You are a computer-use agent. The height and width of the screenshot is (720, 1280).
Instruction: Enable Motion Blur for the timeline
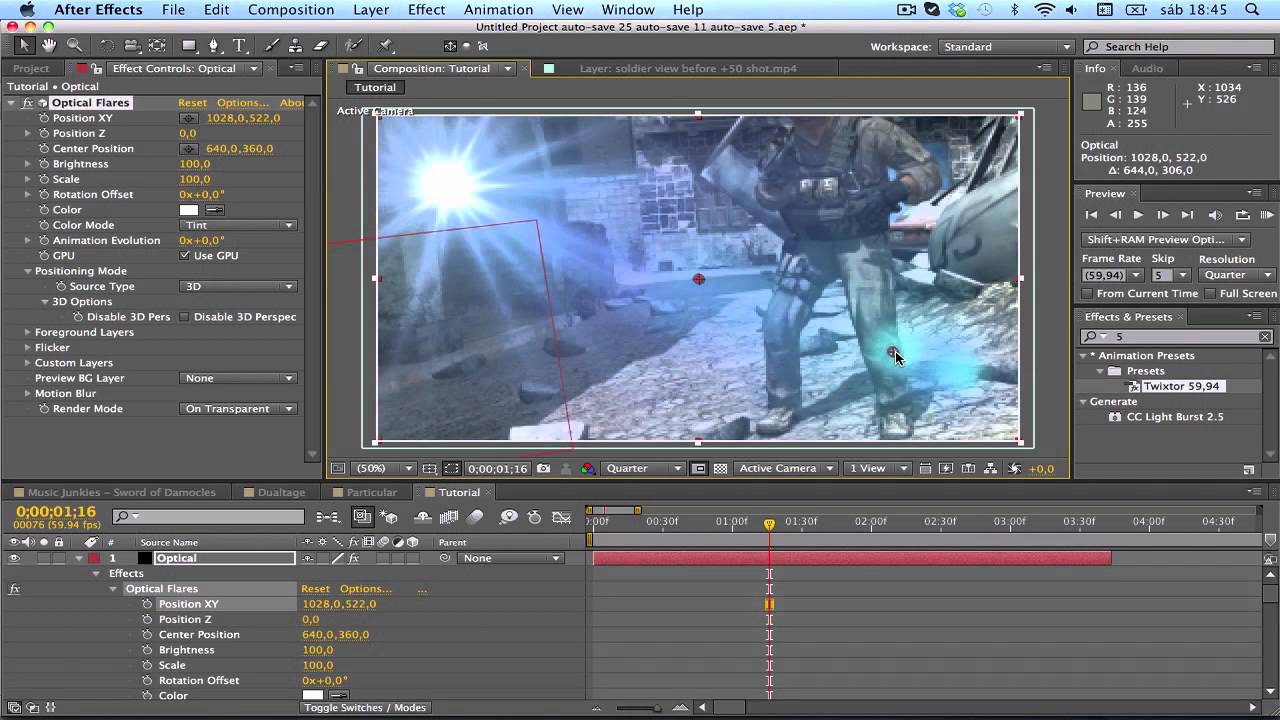pyautogui.click(x=475, y=517)
